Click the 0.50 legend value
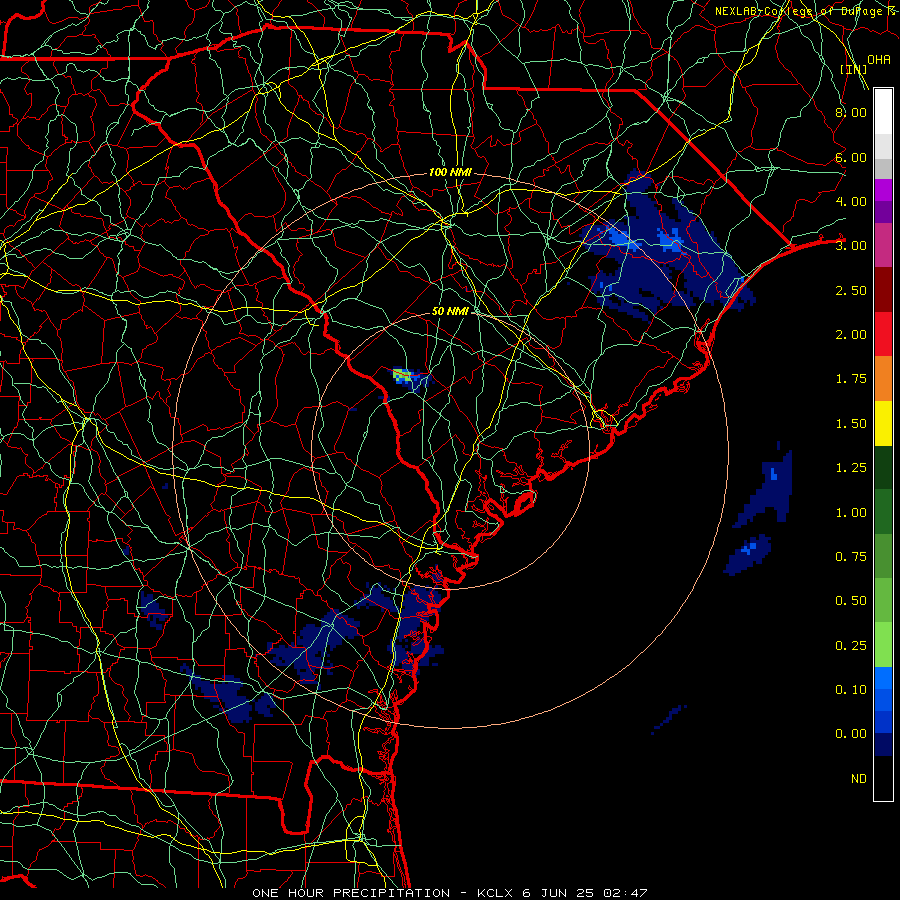 click(x=851, y=601)
